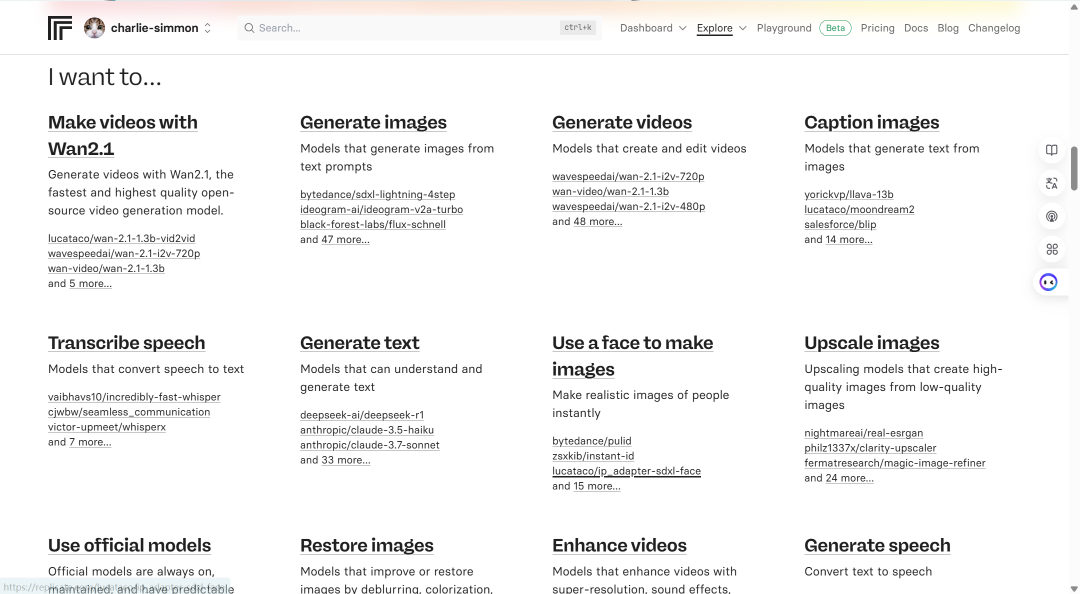Open lucataco/moondream2 model link

coord(859,209)
